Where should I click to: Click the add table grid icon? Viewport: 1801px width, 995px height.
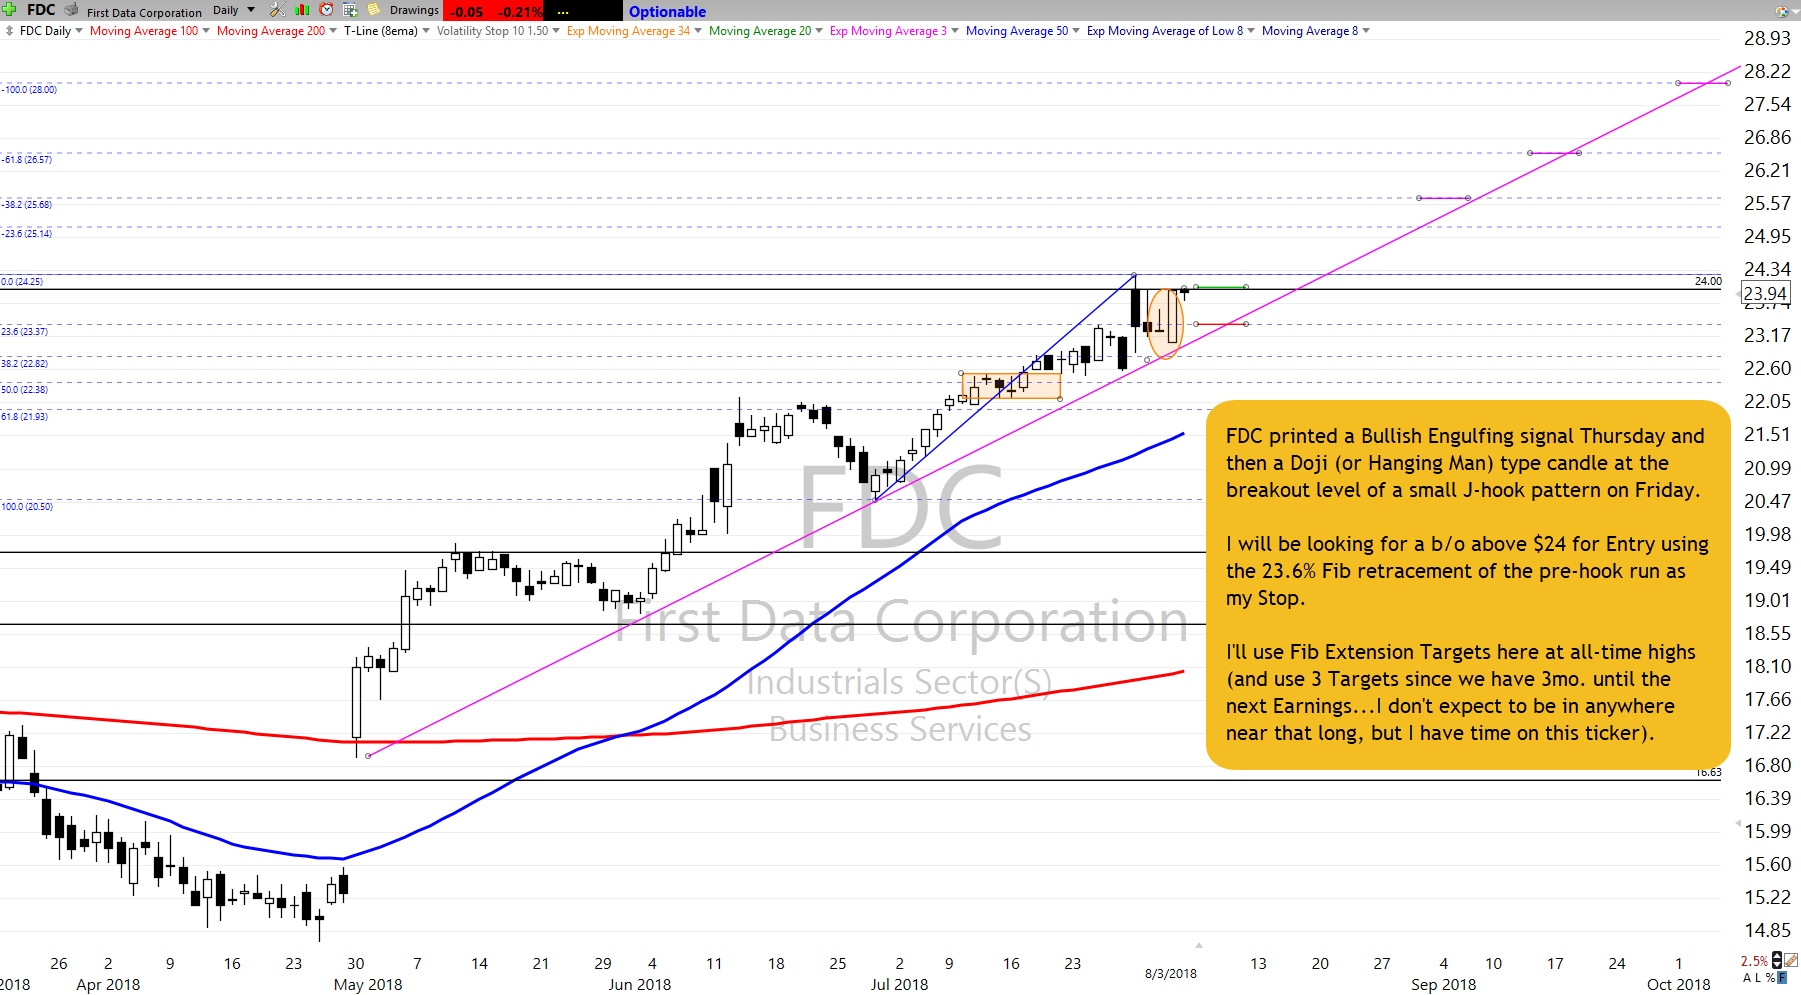click(350, 10)
